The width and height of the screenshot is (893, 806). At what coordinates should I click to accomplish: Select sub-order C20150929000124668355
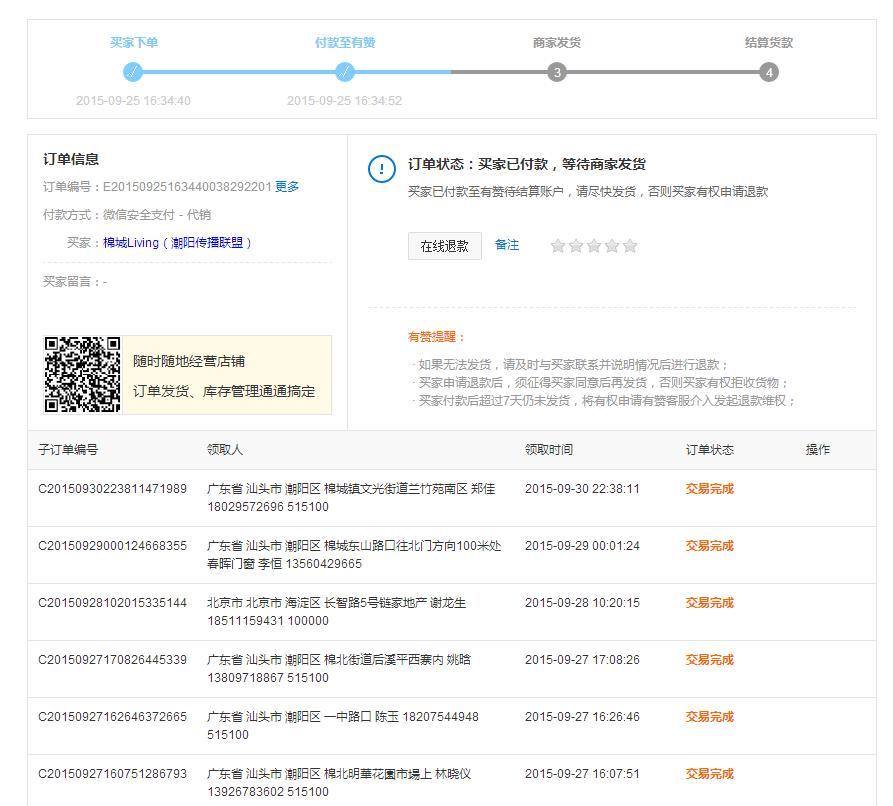(x=112, y=546)
